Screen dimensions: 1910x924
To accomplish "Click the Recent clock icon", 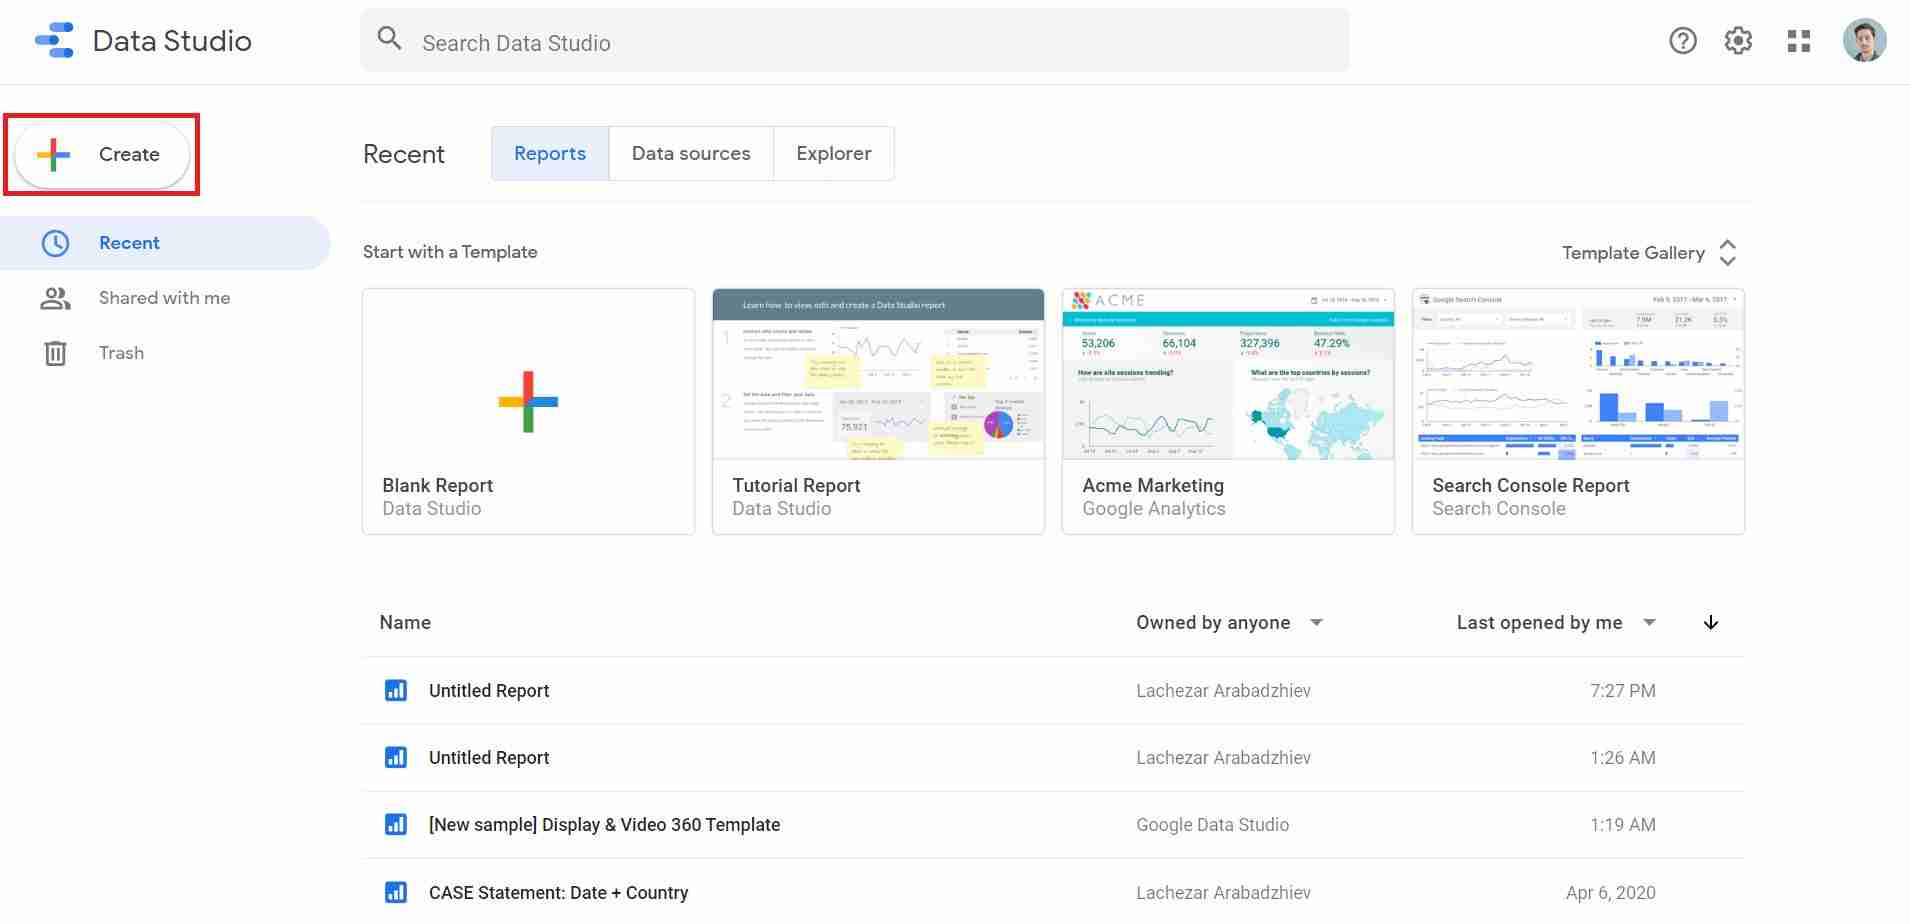I will 55,243.
